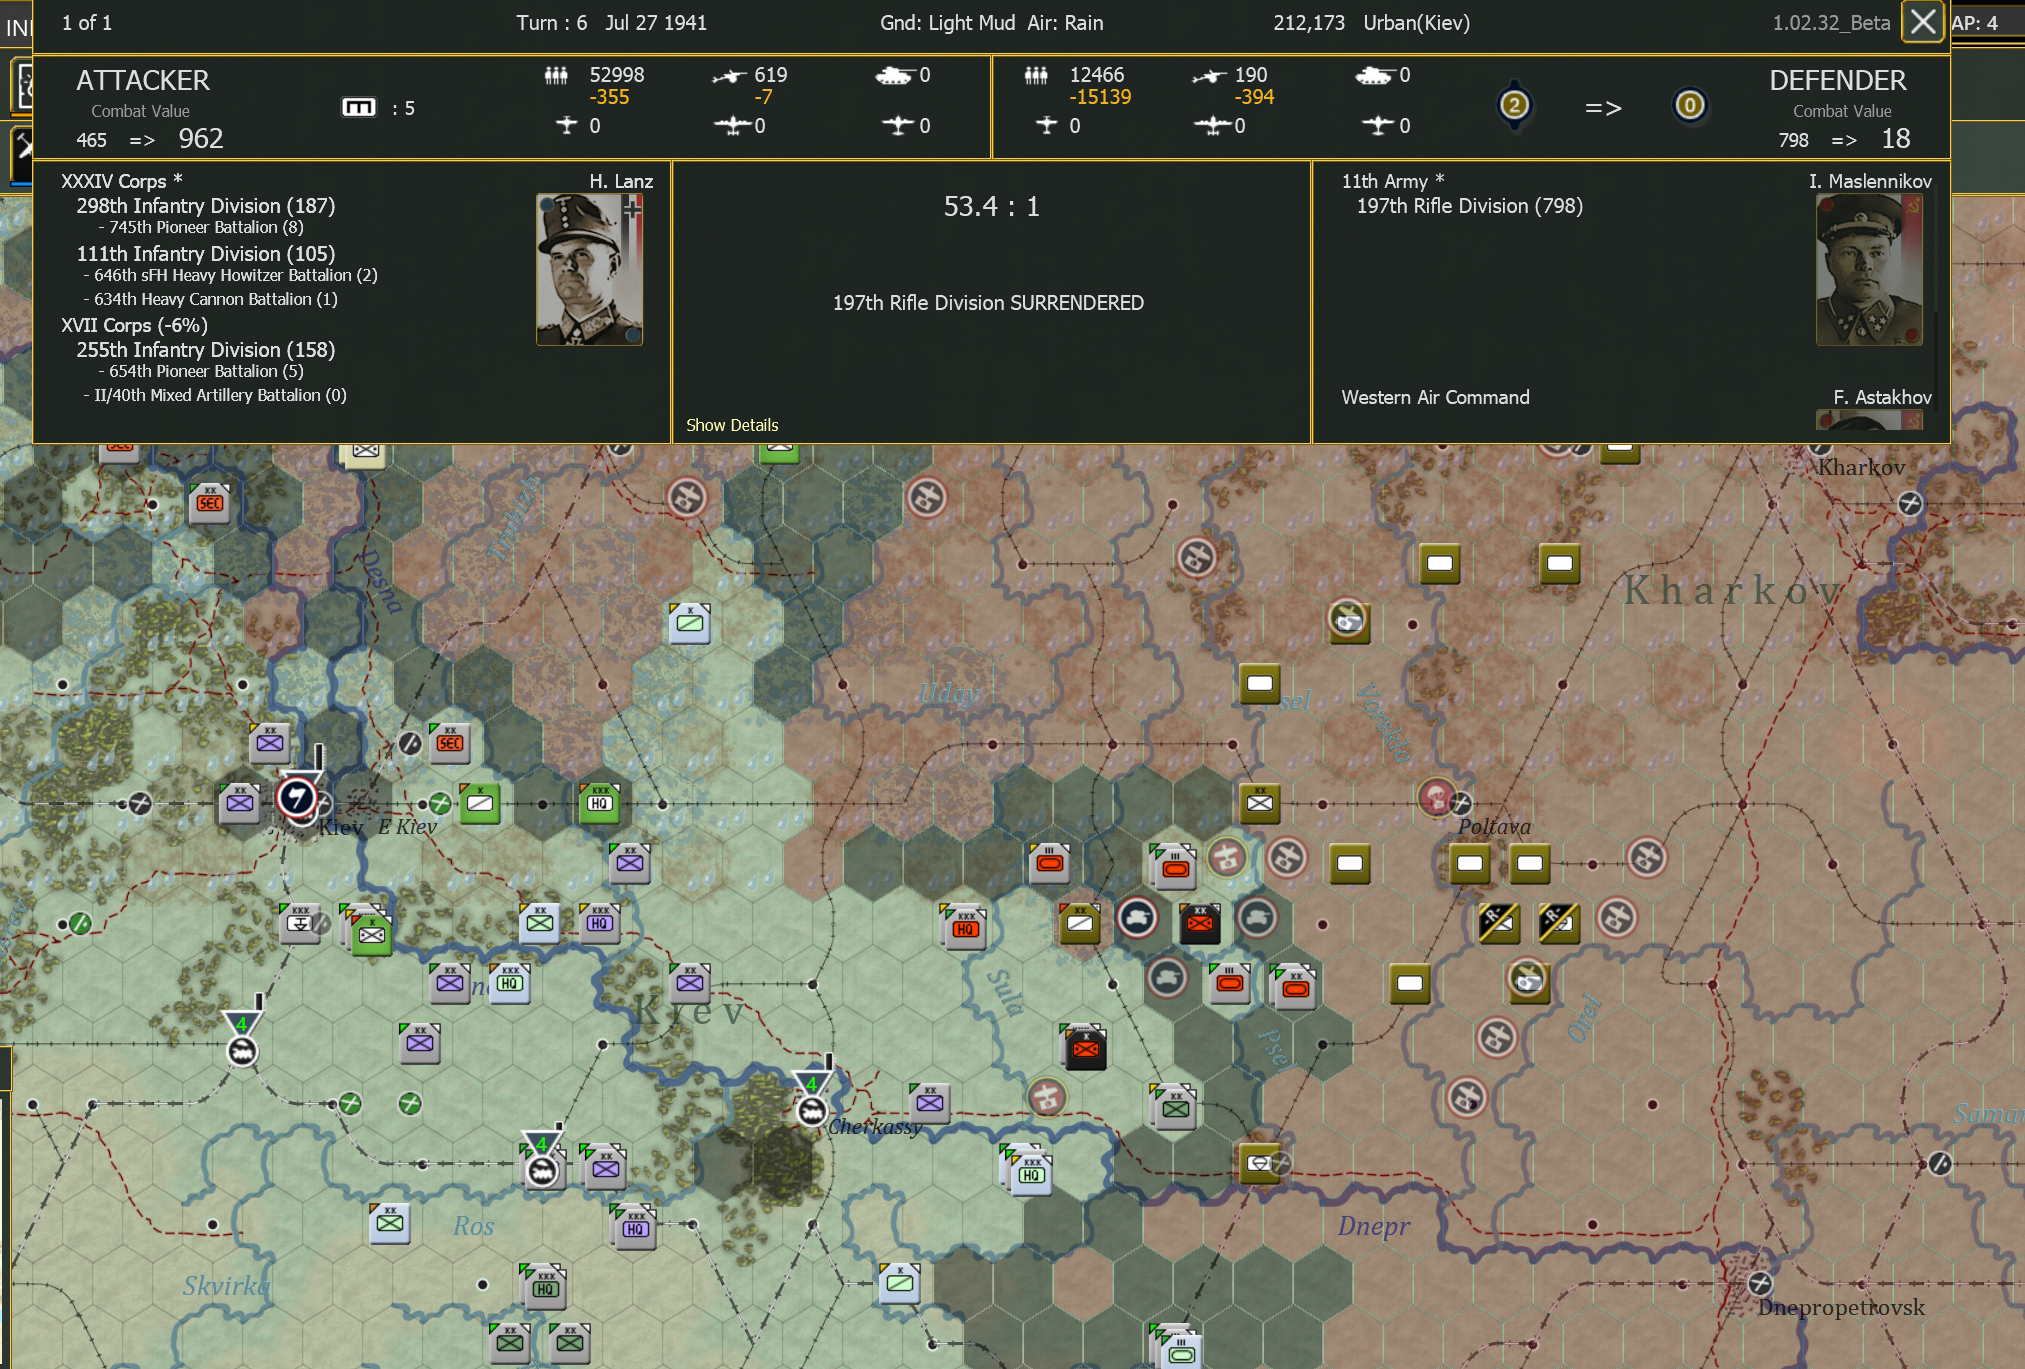The height and width of the screenshot is (1369, 2025).
Task: Select the airborne marker at Poltava
Action: tap(1436, 798)
